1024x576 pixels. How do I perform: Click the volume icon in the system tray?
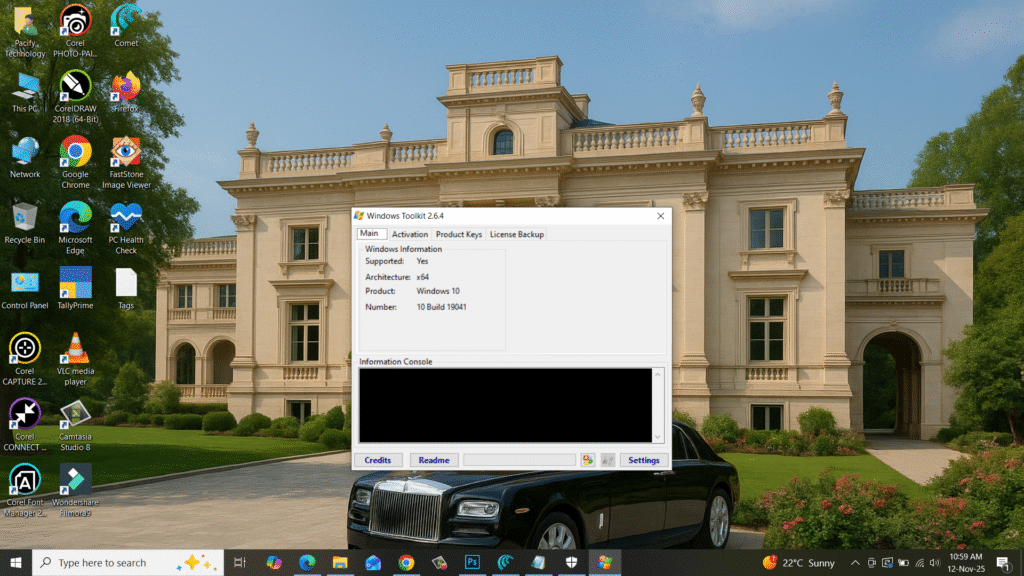[x=934, y=562]
